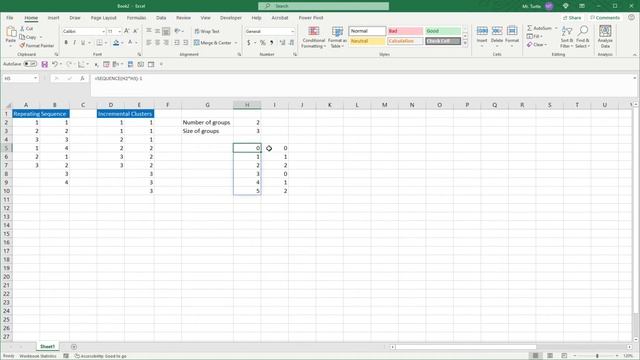640x360 pixels.
Task: Click Increase Decimal icon
Action: [282, 42]
